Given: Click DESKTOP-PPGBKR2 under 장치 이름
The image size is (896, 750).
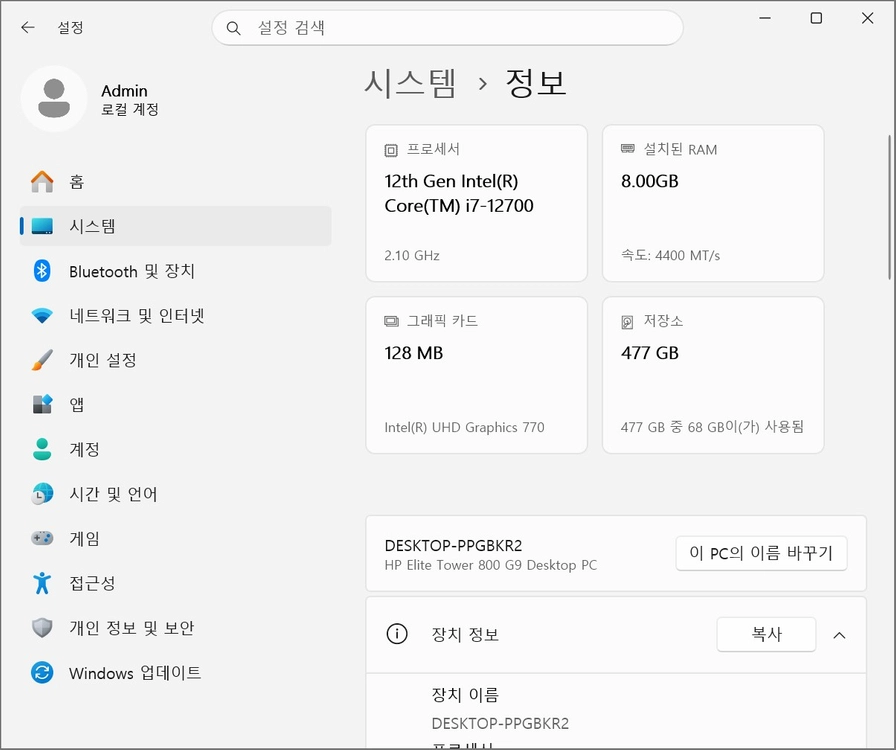Looking at the screenshot, I should (x=500, y=724).
